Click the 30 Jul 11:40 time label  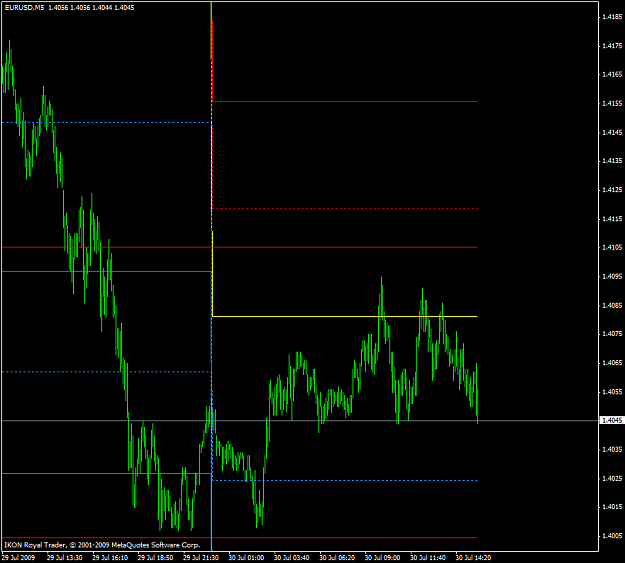pyautogui.click(x=428, y=557)
